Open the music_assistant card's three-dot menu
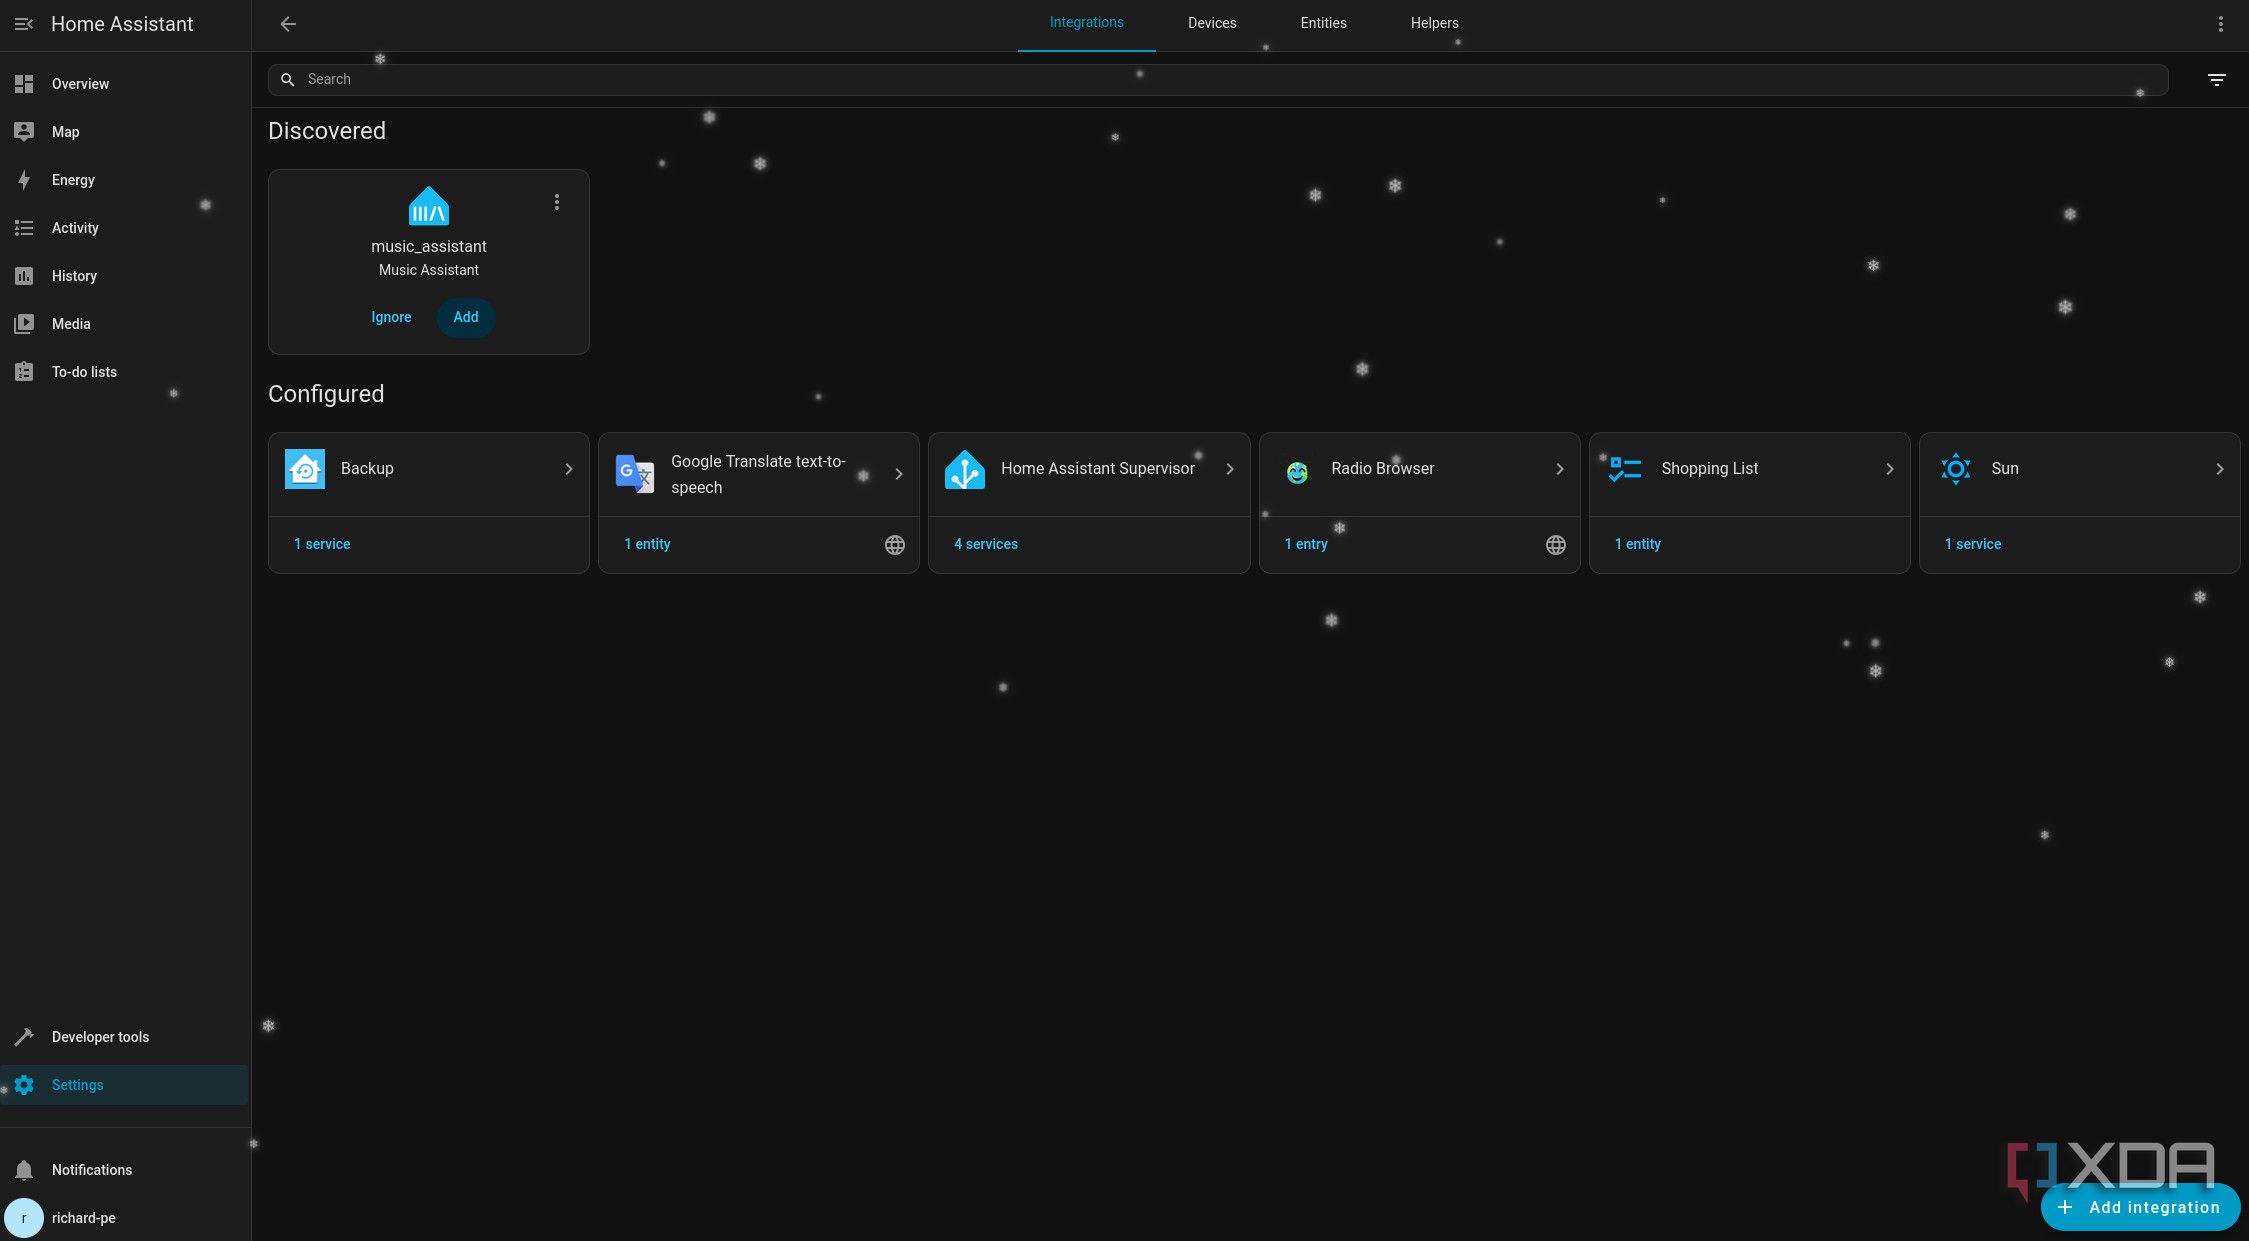This screenshot has height=1241, width=2249. click(557, 202)
